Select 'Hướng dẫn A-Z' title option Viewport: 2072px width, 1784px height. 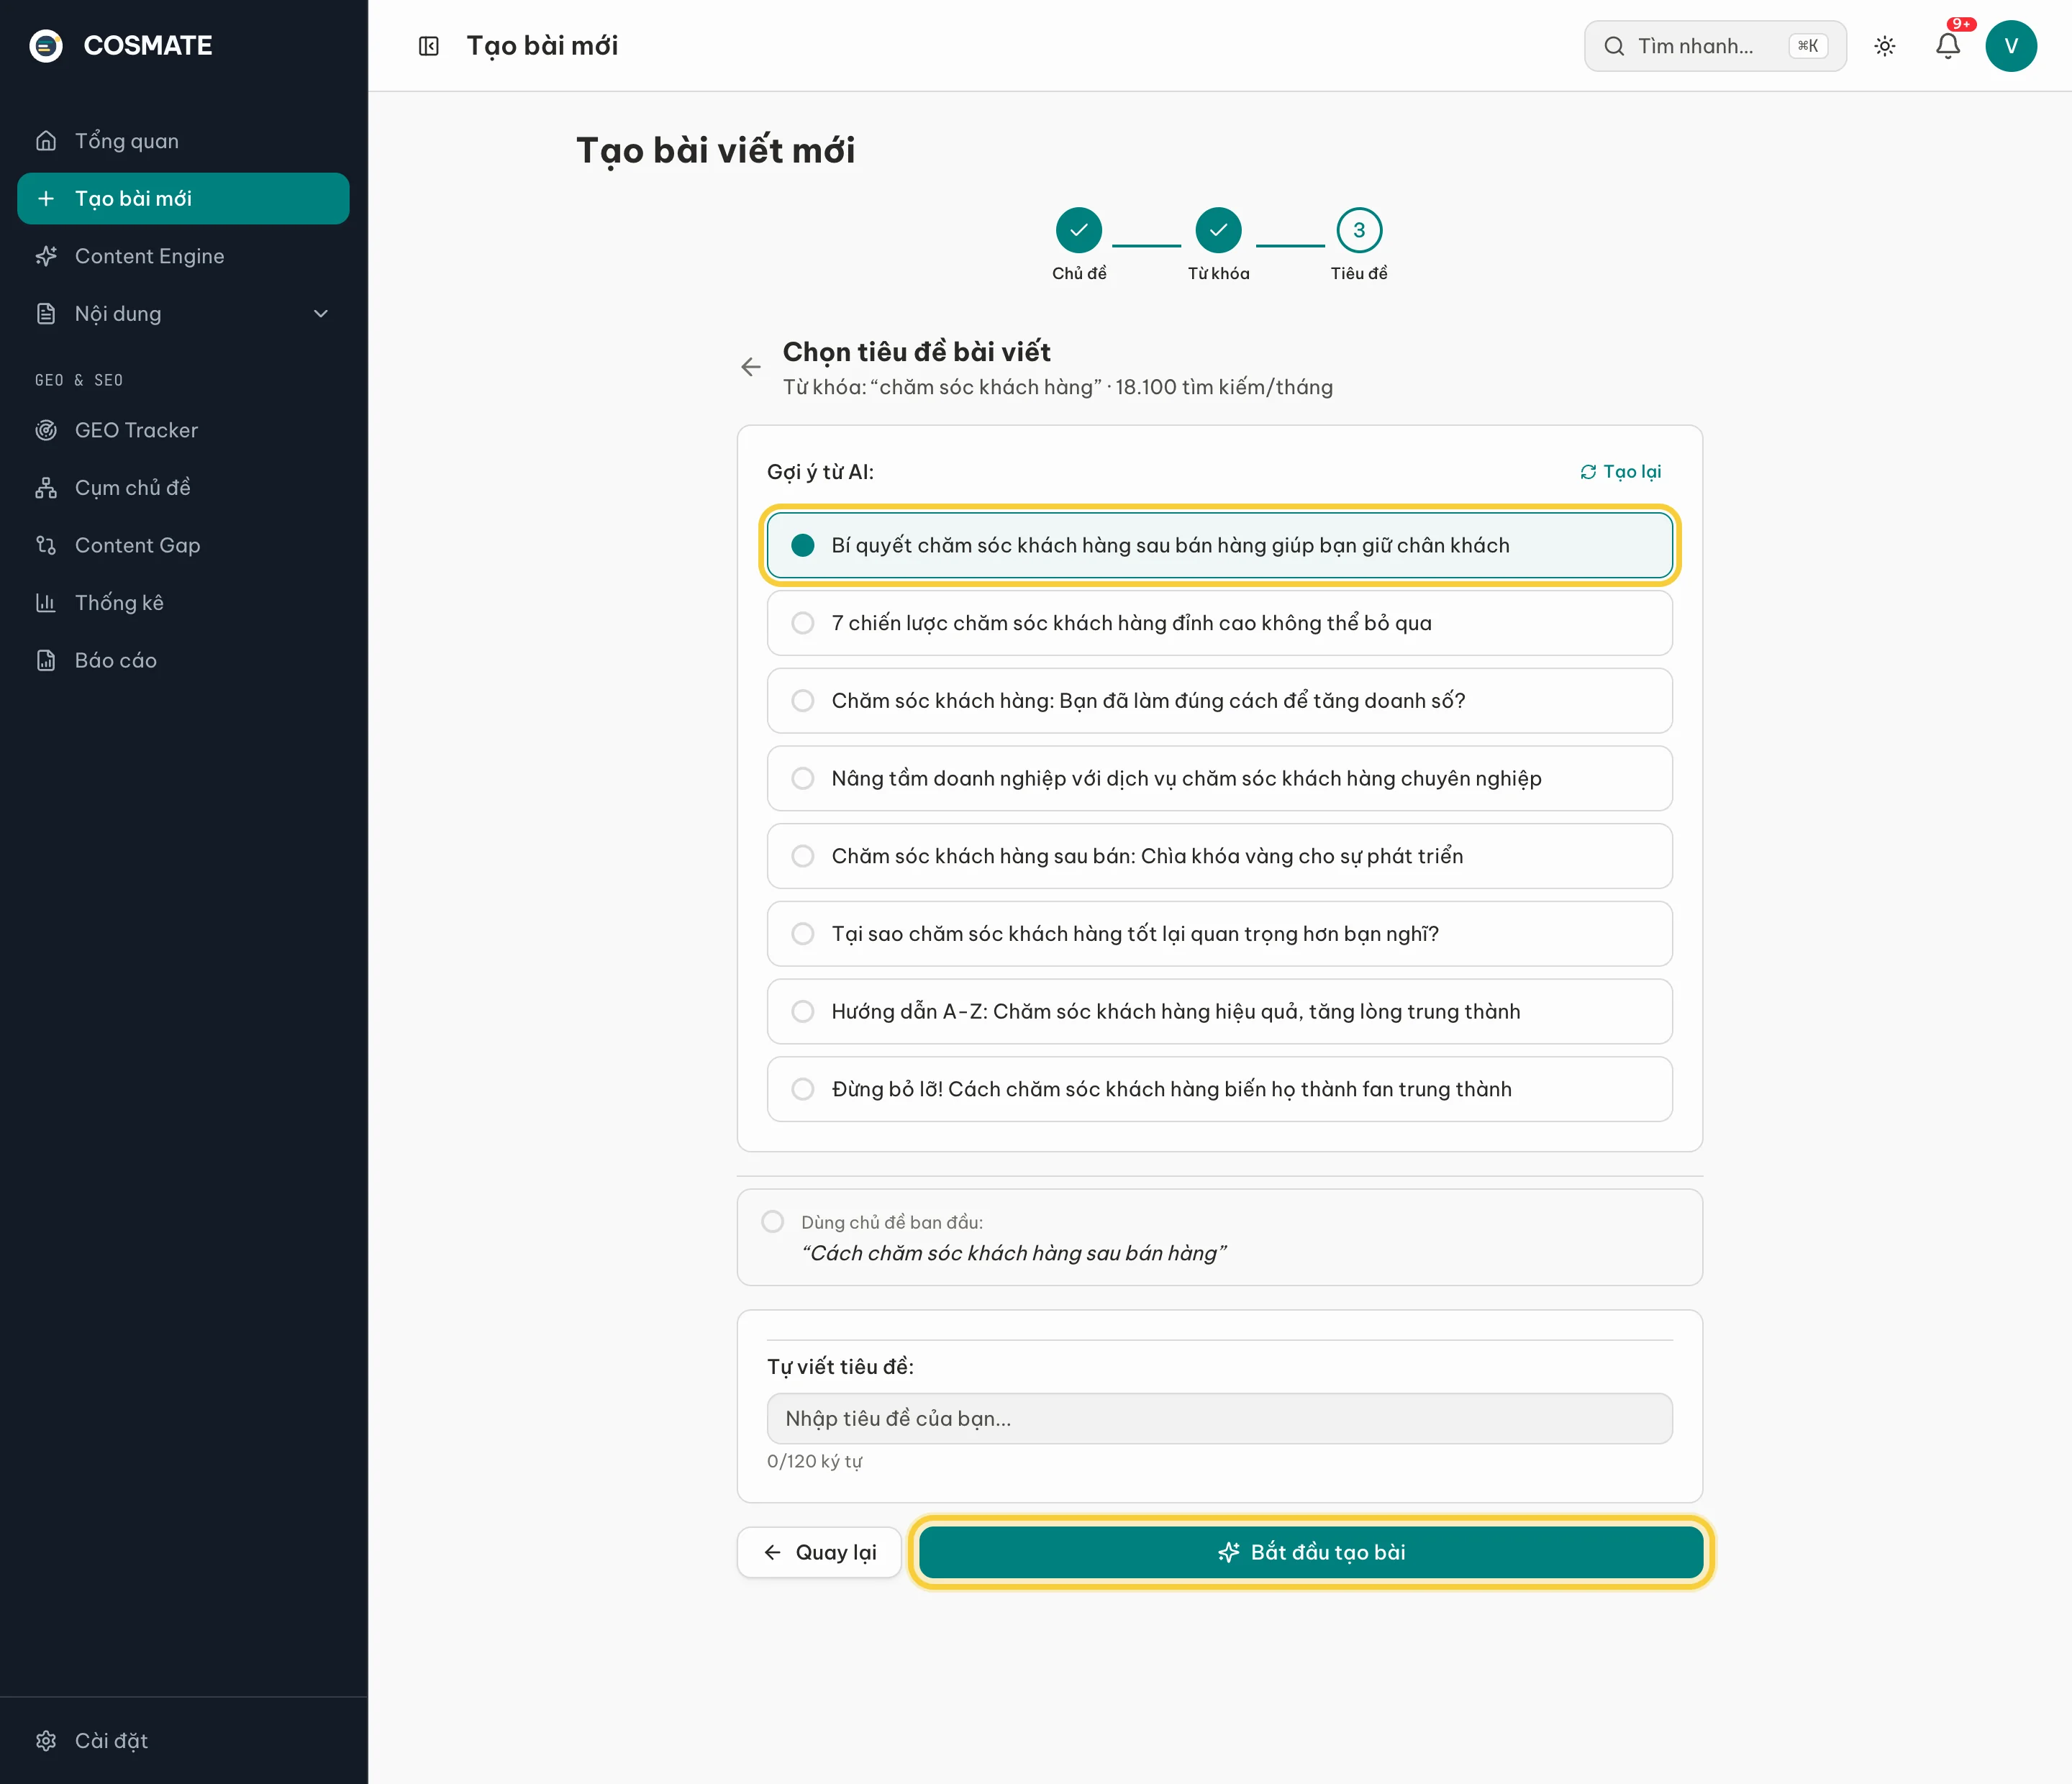[x=1219, y=1012]
